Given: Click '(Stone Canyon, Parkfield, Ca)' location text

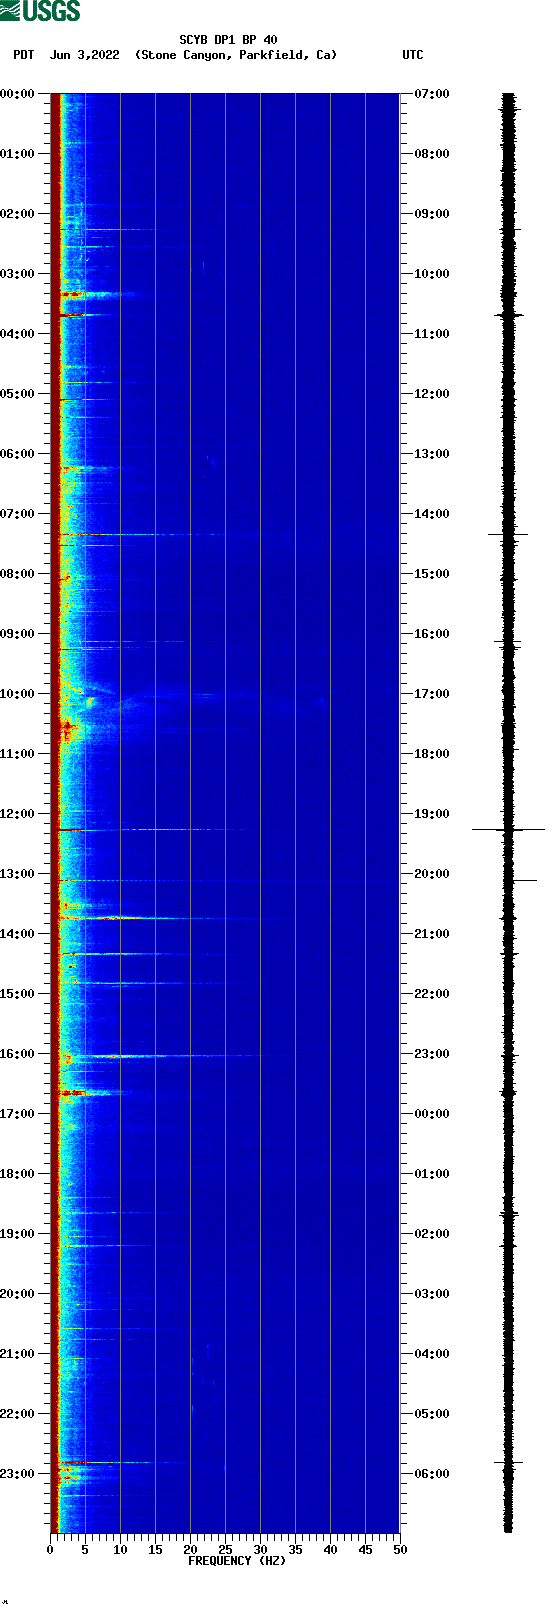Looking at the screenshot, I should coord(236,55).
